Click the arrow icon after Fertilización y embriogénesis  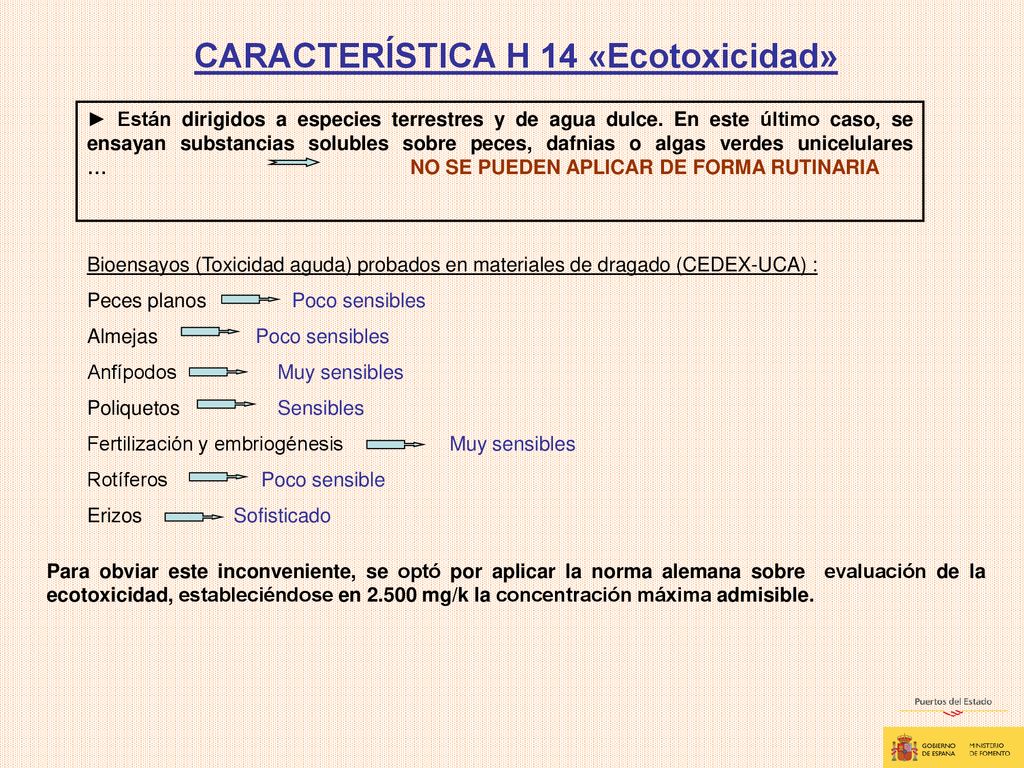click(395, 445)
